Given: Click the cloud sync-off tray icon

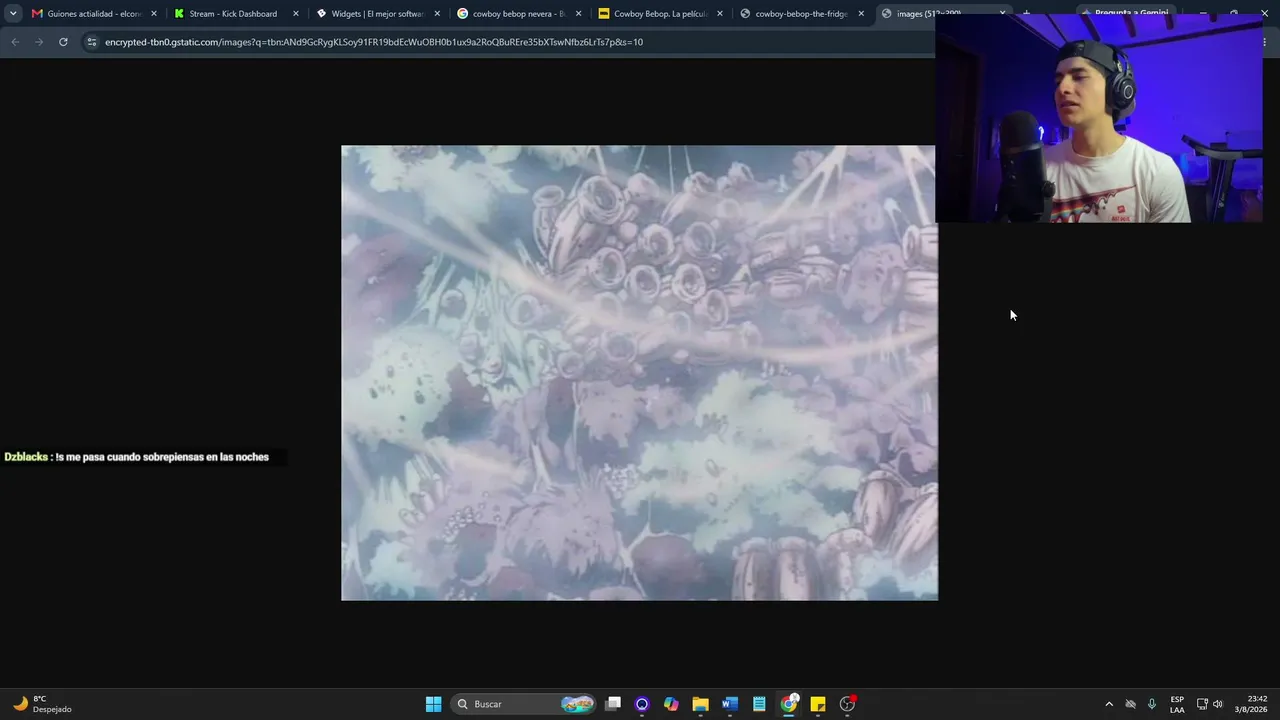Looking at the screenshot, I should coord(1131,704).
